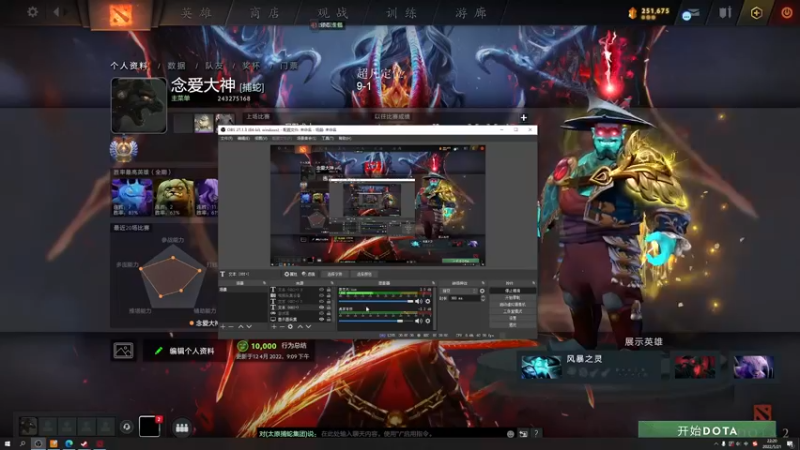Toggle visibility eye of fifth OBS source
This screenshot has height=450, width=800.
[321, 313]
